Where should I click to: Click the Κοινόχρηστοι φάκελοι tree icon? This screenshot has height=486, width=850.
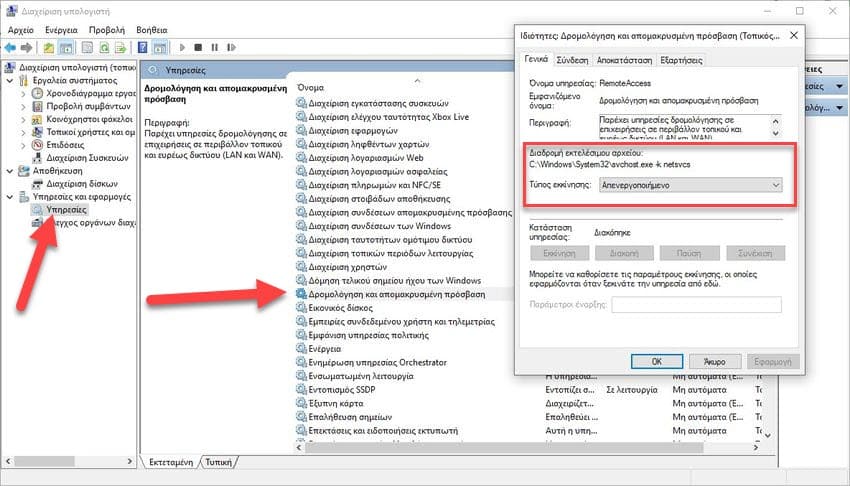[x=37, y=119]
